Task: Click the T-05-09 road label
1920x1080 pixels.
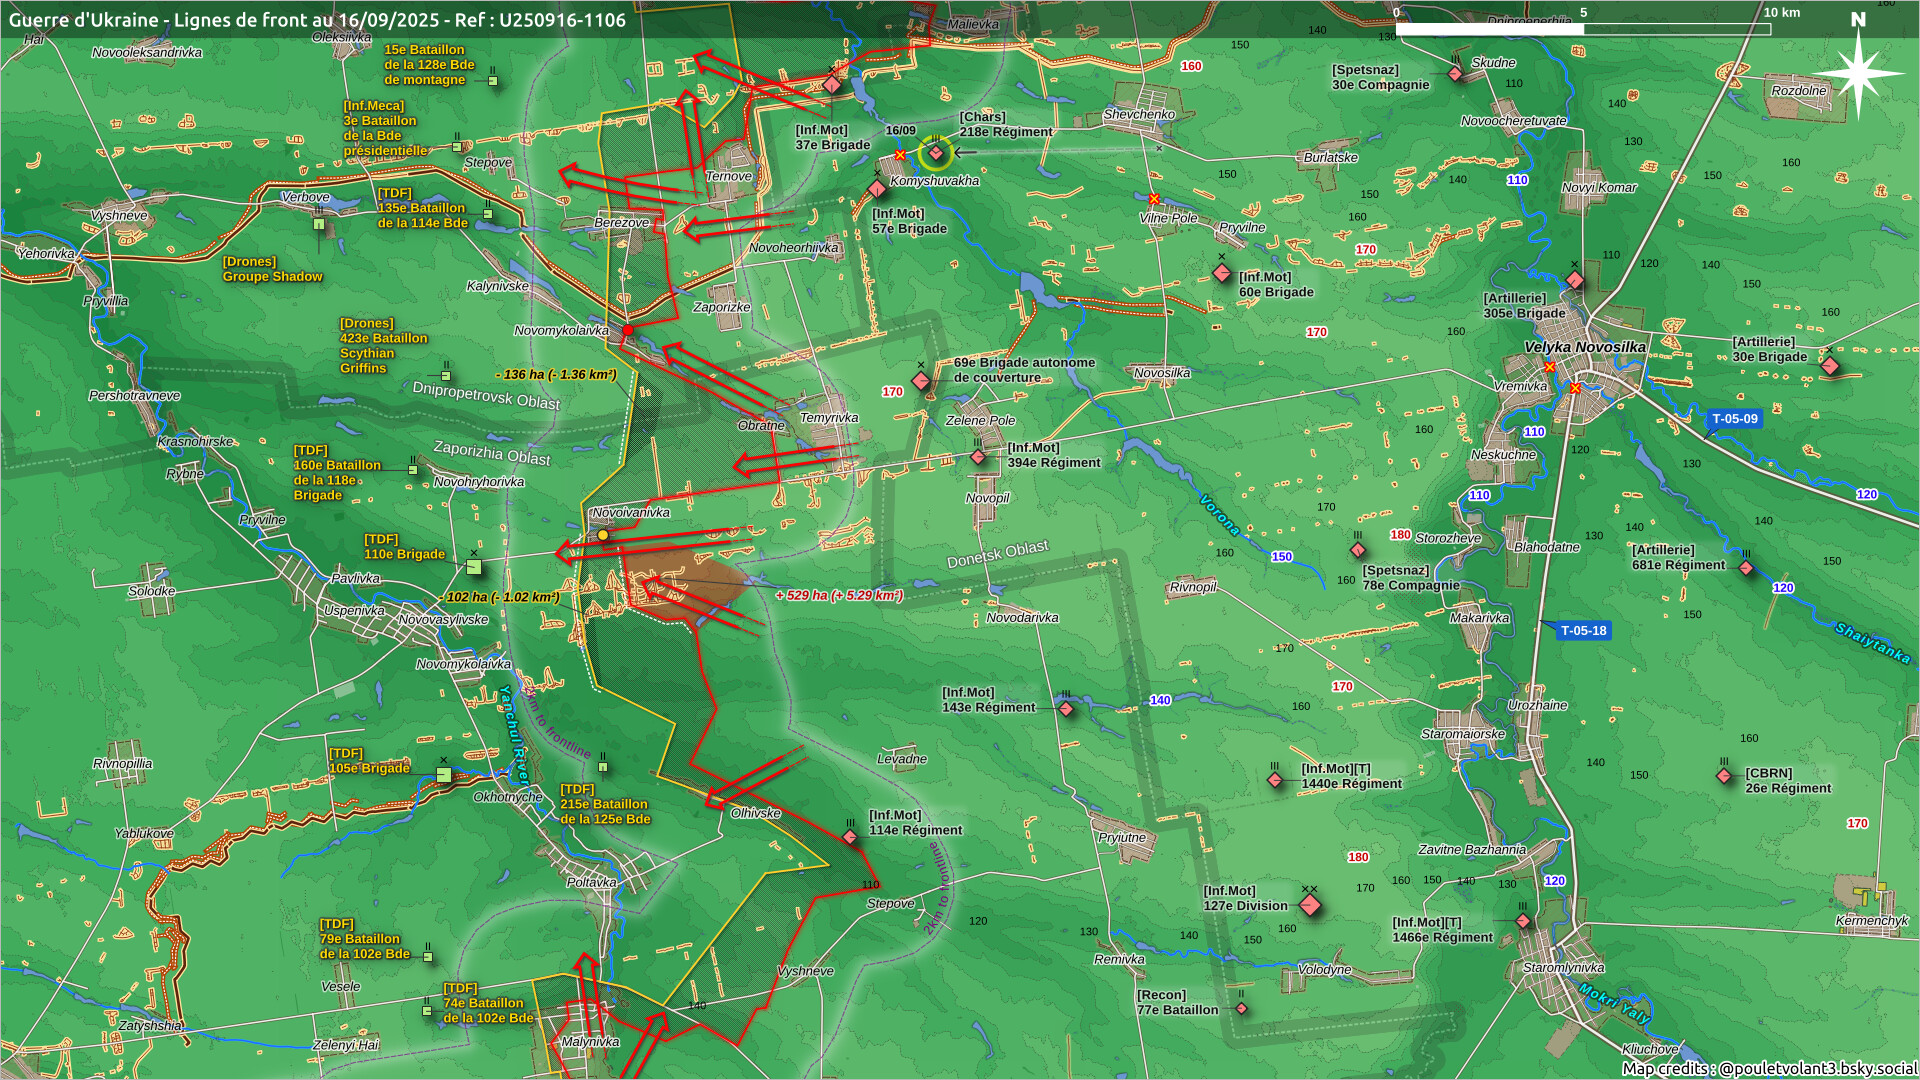Action: 1734,419
